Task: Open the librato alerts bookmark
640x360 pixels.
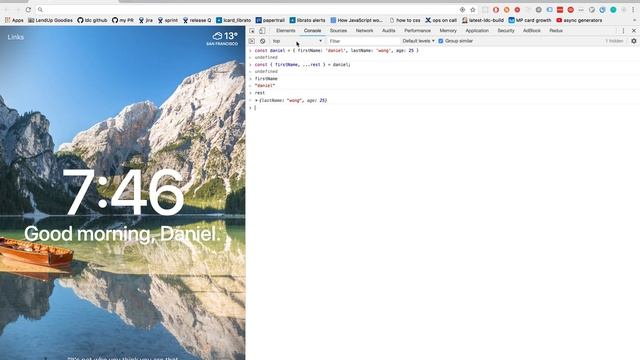Action: click(308, 20)
